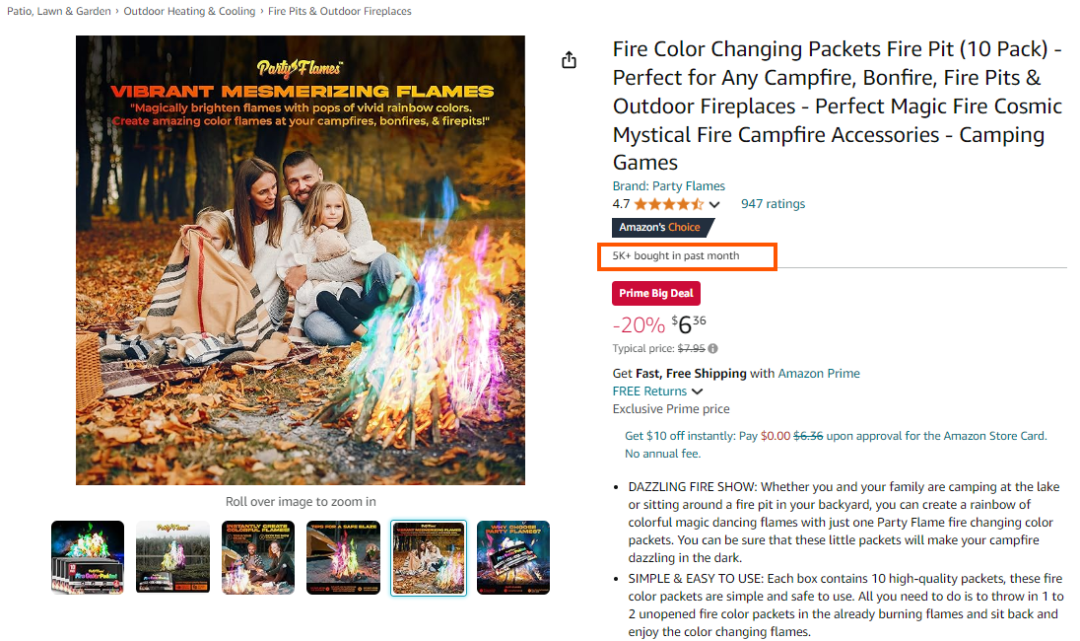
Task: Select the second thumbnail showing foggy forest flames
Action: tap(173, 557)
